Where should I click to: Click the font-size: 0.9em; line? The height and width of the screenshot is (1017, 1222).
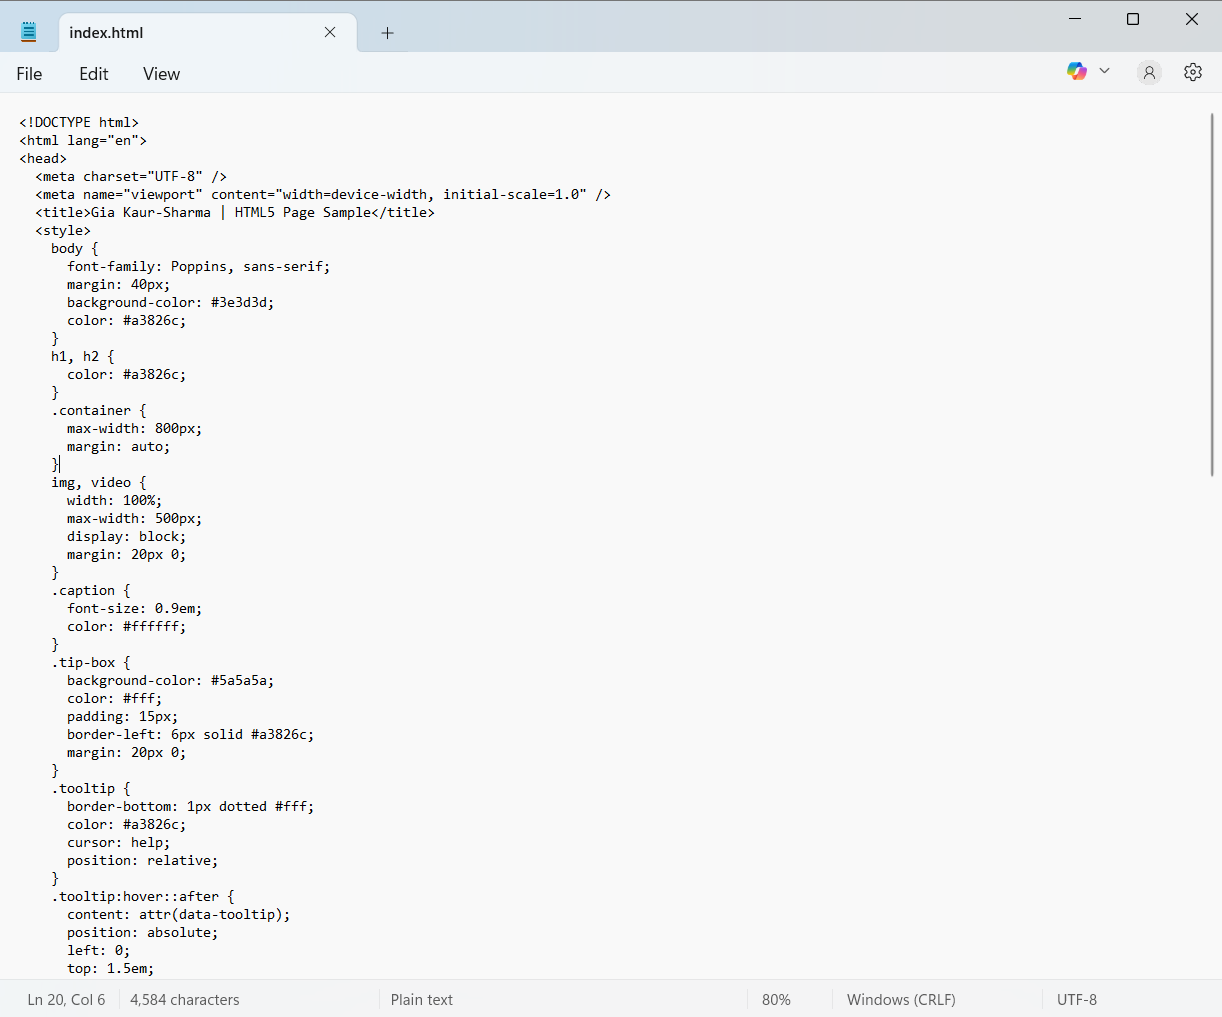tap(134, 608)
